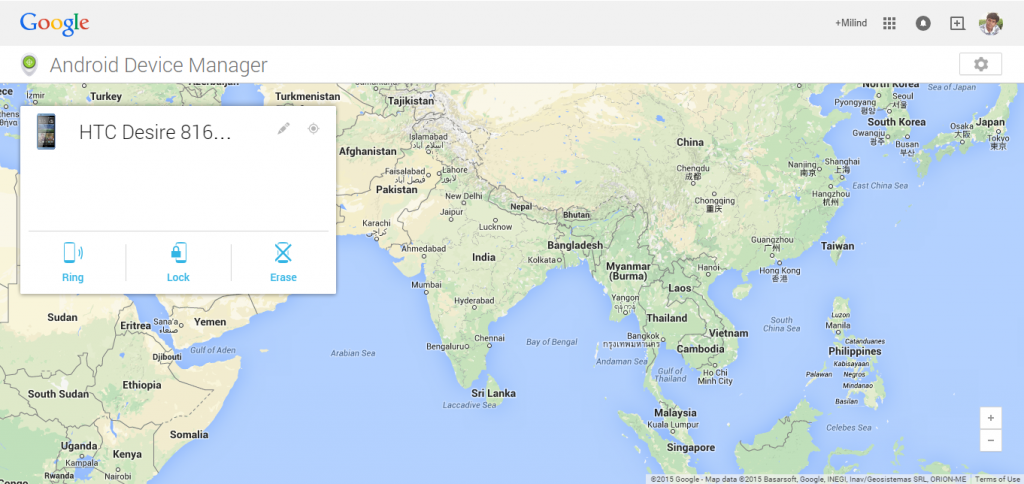Click Tajikistan label on map
This screenshot has height=484, width=1024.
(x=411, y=101)
